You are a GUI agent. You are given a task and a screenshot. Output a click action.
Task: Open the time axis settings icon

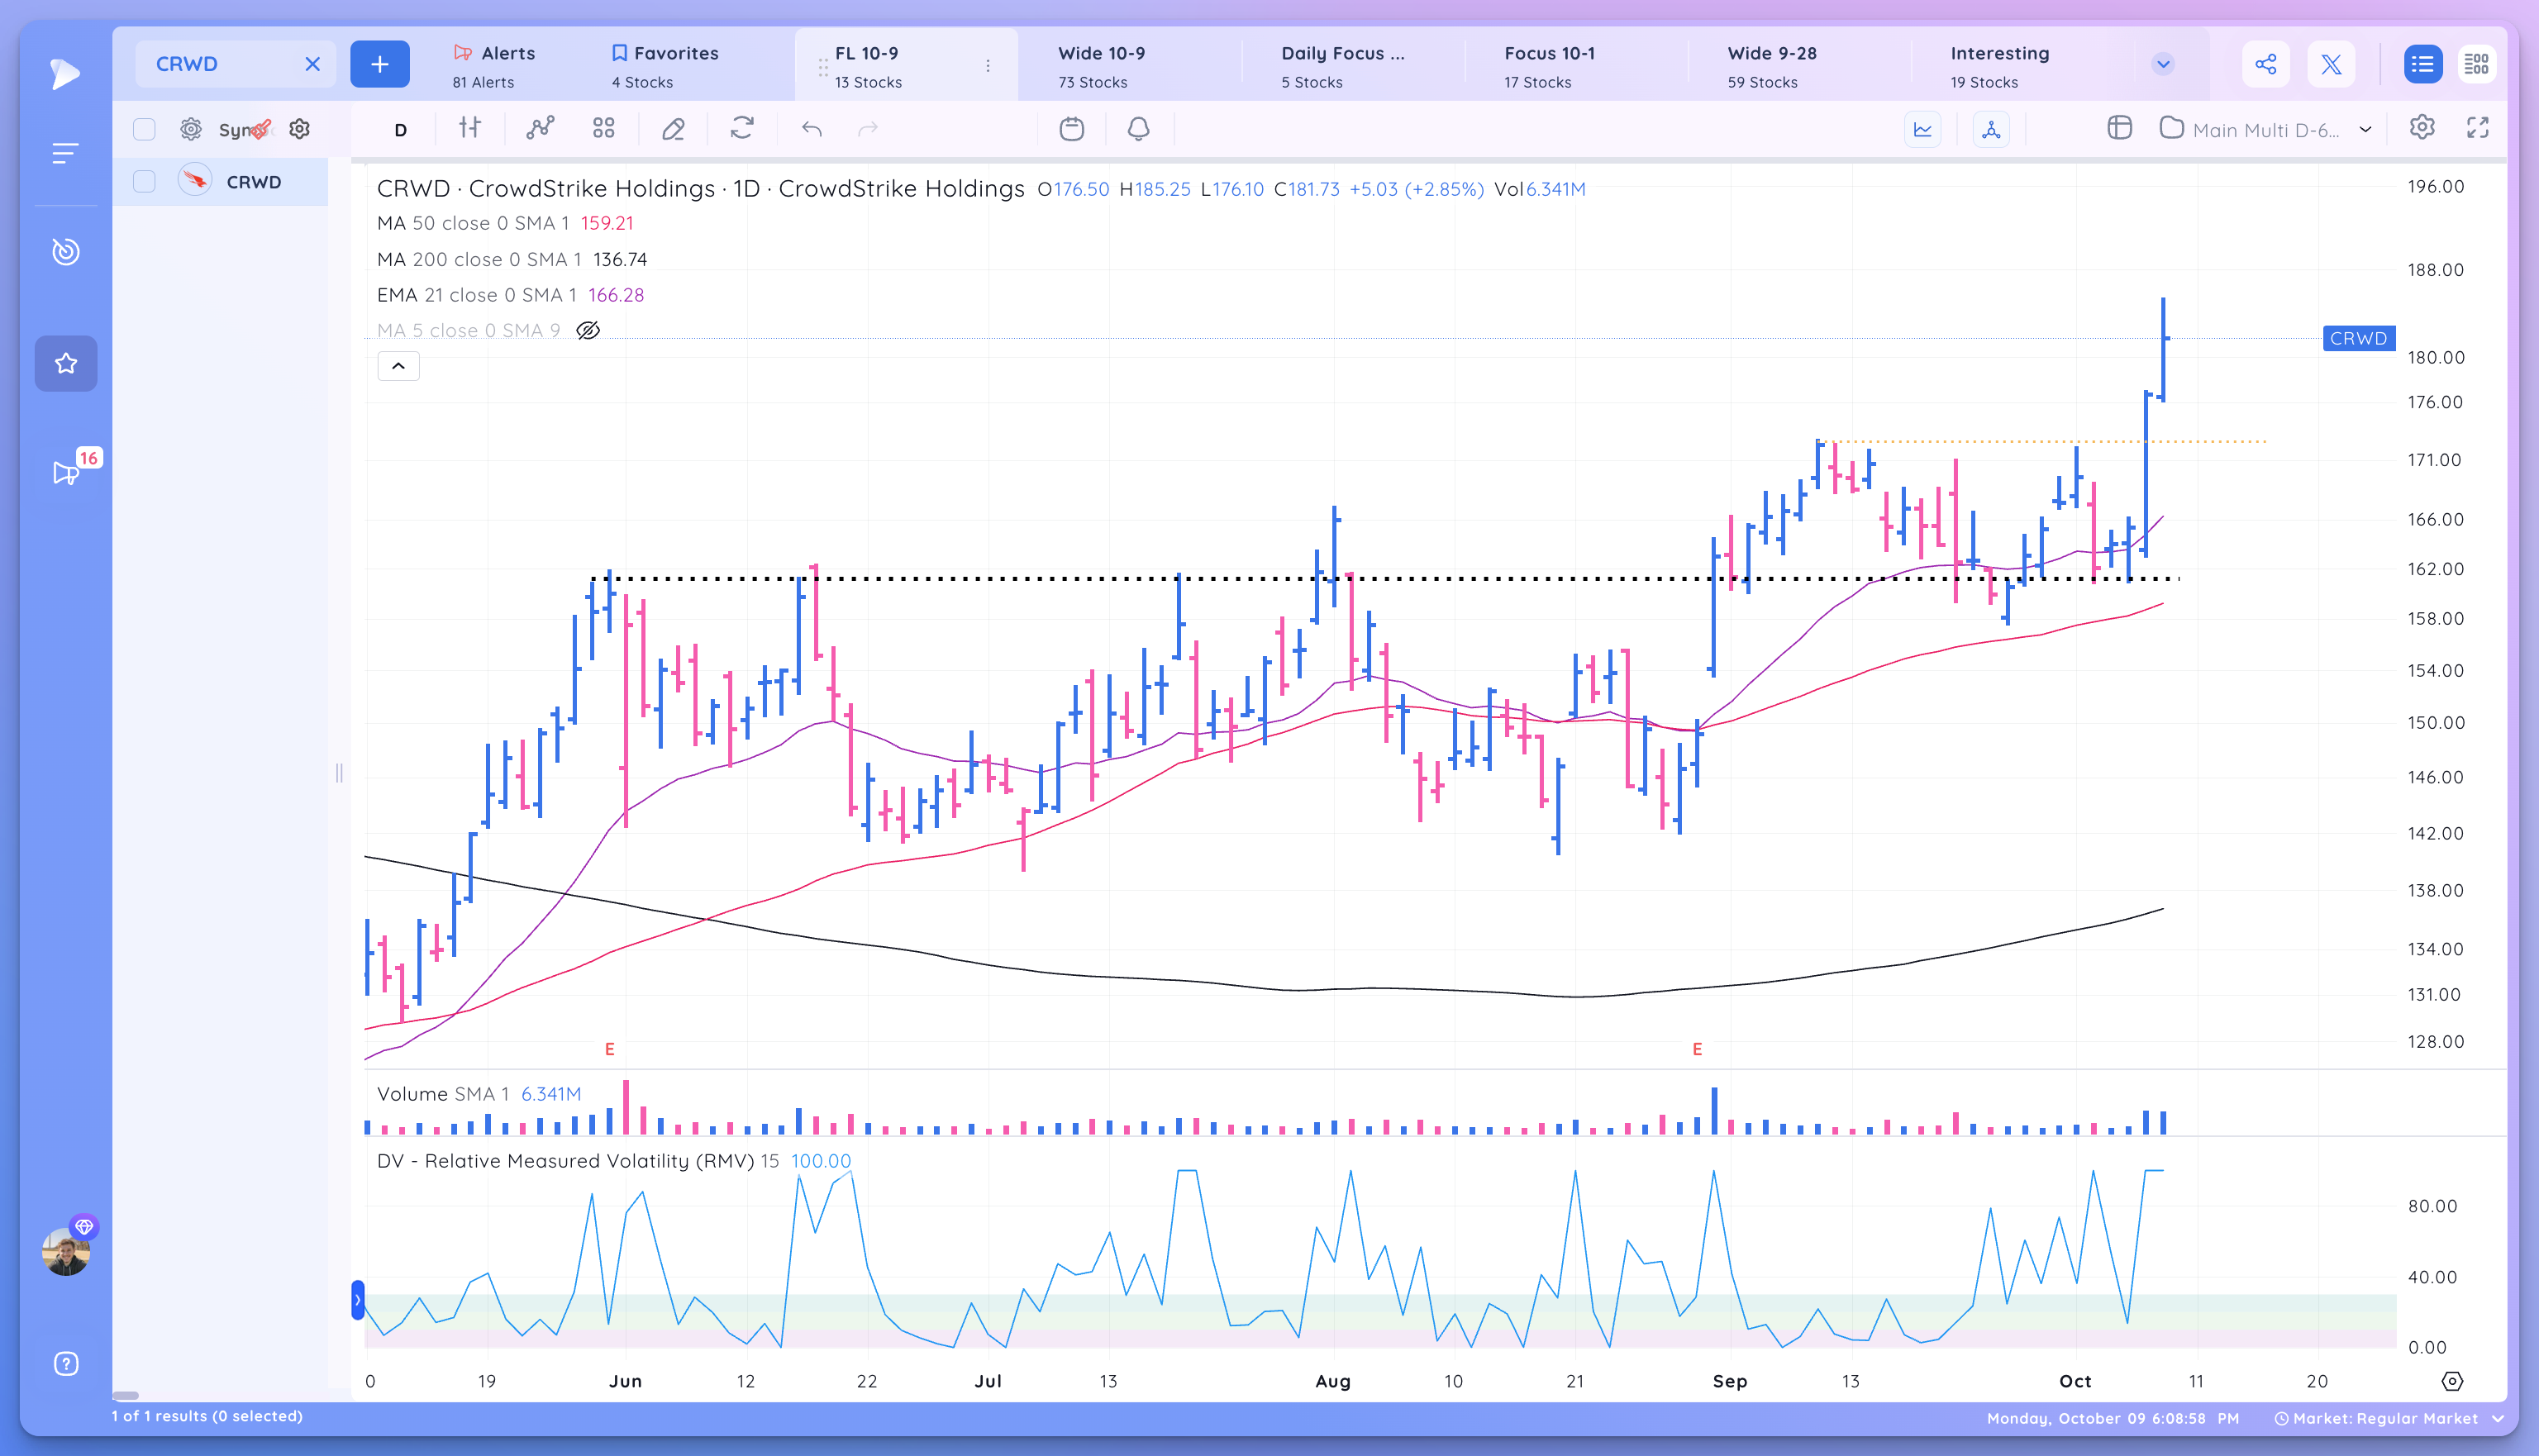click(x=2452, y=1381)
